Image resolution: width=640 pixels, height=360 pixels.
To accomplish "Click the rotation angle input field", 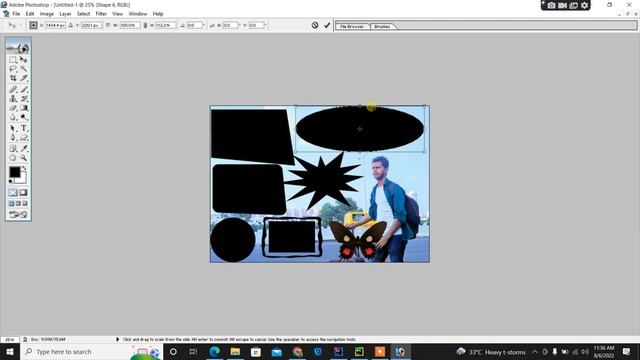I will click(195, 25).
